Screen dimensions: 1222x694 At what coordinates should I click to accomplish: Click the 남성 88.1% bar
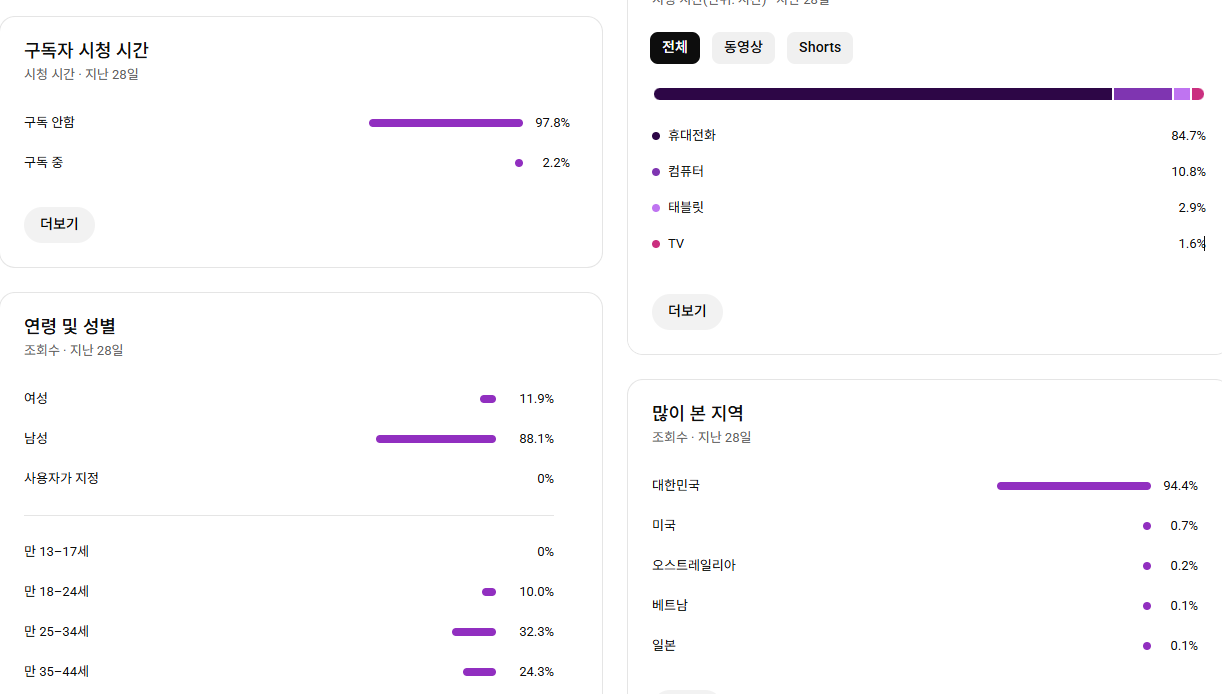tap(435, 439)
